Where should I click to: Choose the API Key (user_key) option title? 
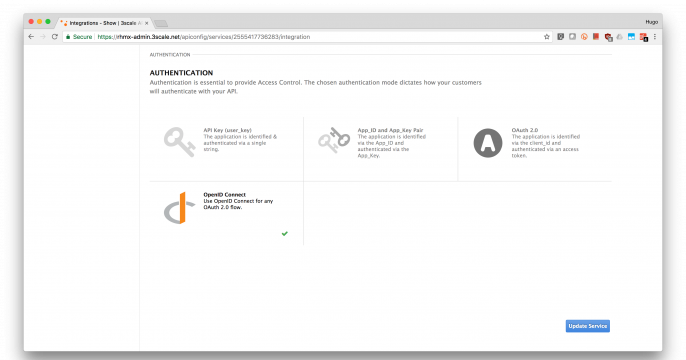[228, 130]
